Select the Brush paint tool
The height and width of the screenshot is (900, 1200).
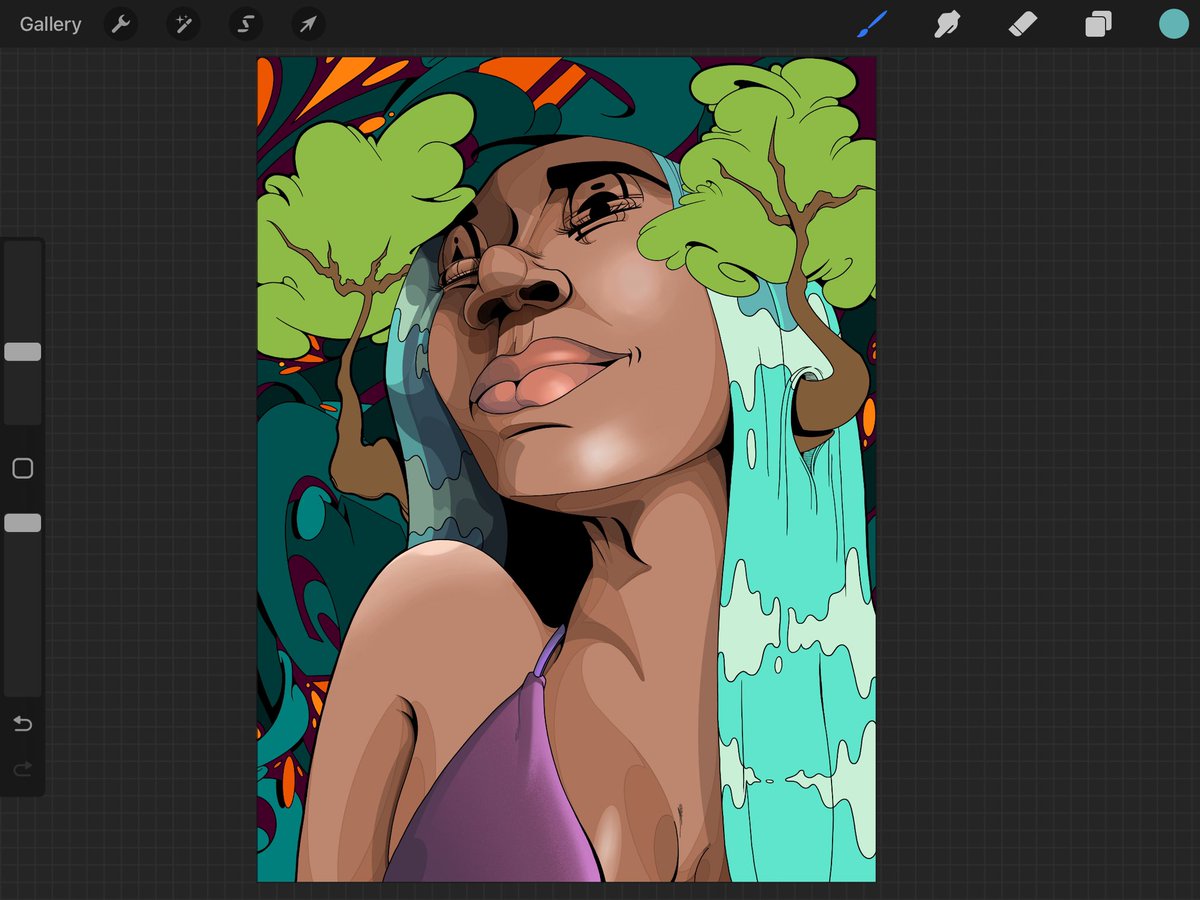pyautogui.click(x=872, y=24)
